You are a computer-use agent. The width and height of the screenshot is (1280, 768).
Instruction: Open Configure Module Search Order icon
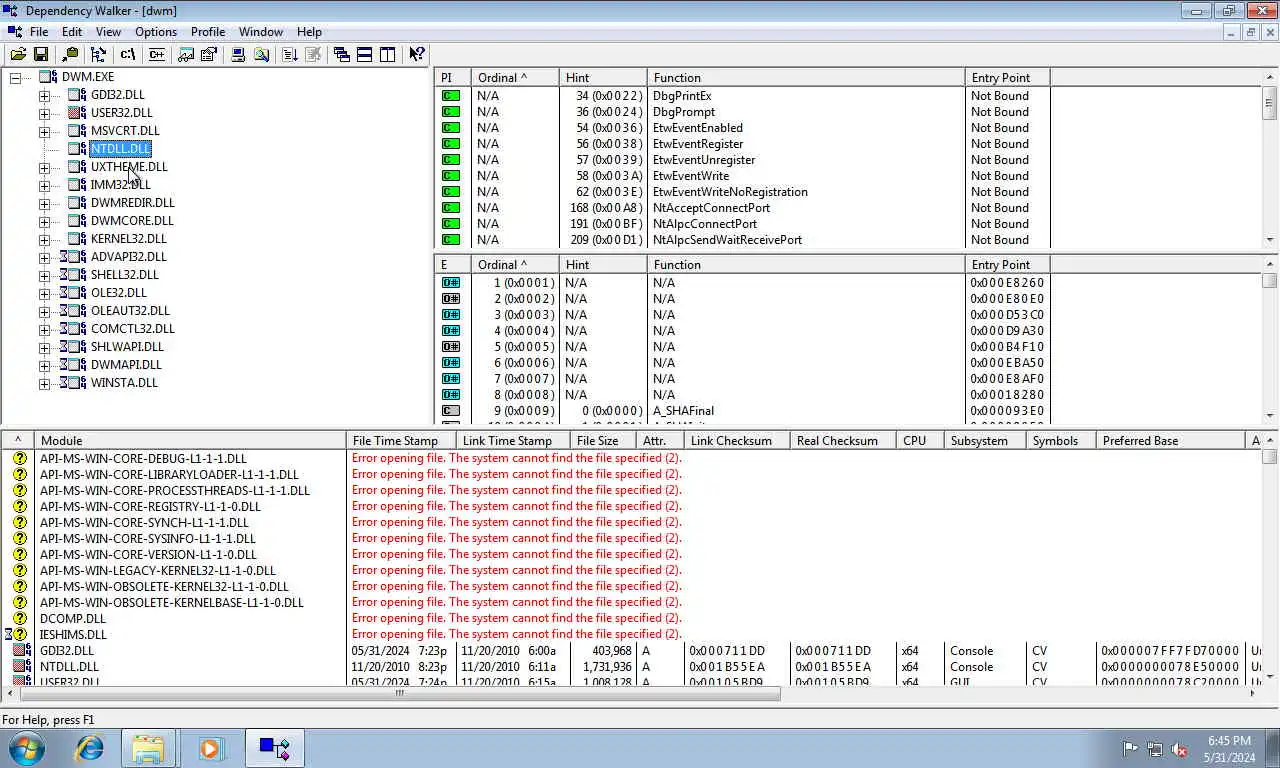[261, 55]
